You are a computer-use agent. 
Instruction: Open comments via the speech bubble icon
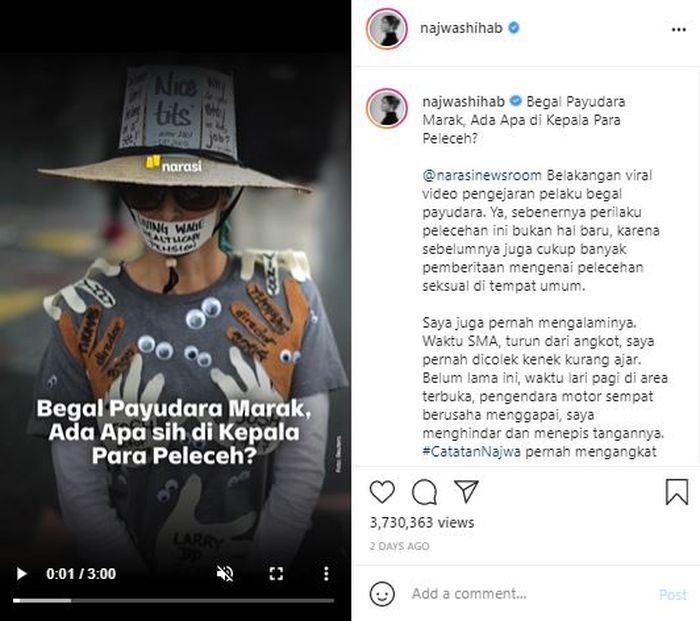pos(424,492)
